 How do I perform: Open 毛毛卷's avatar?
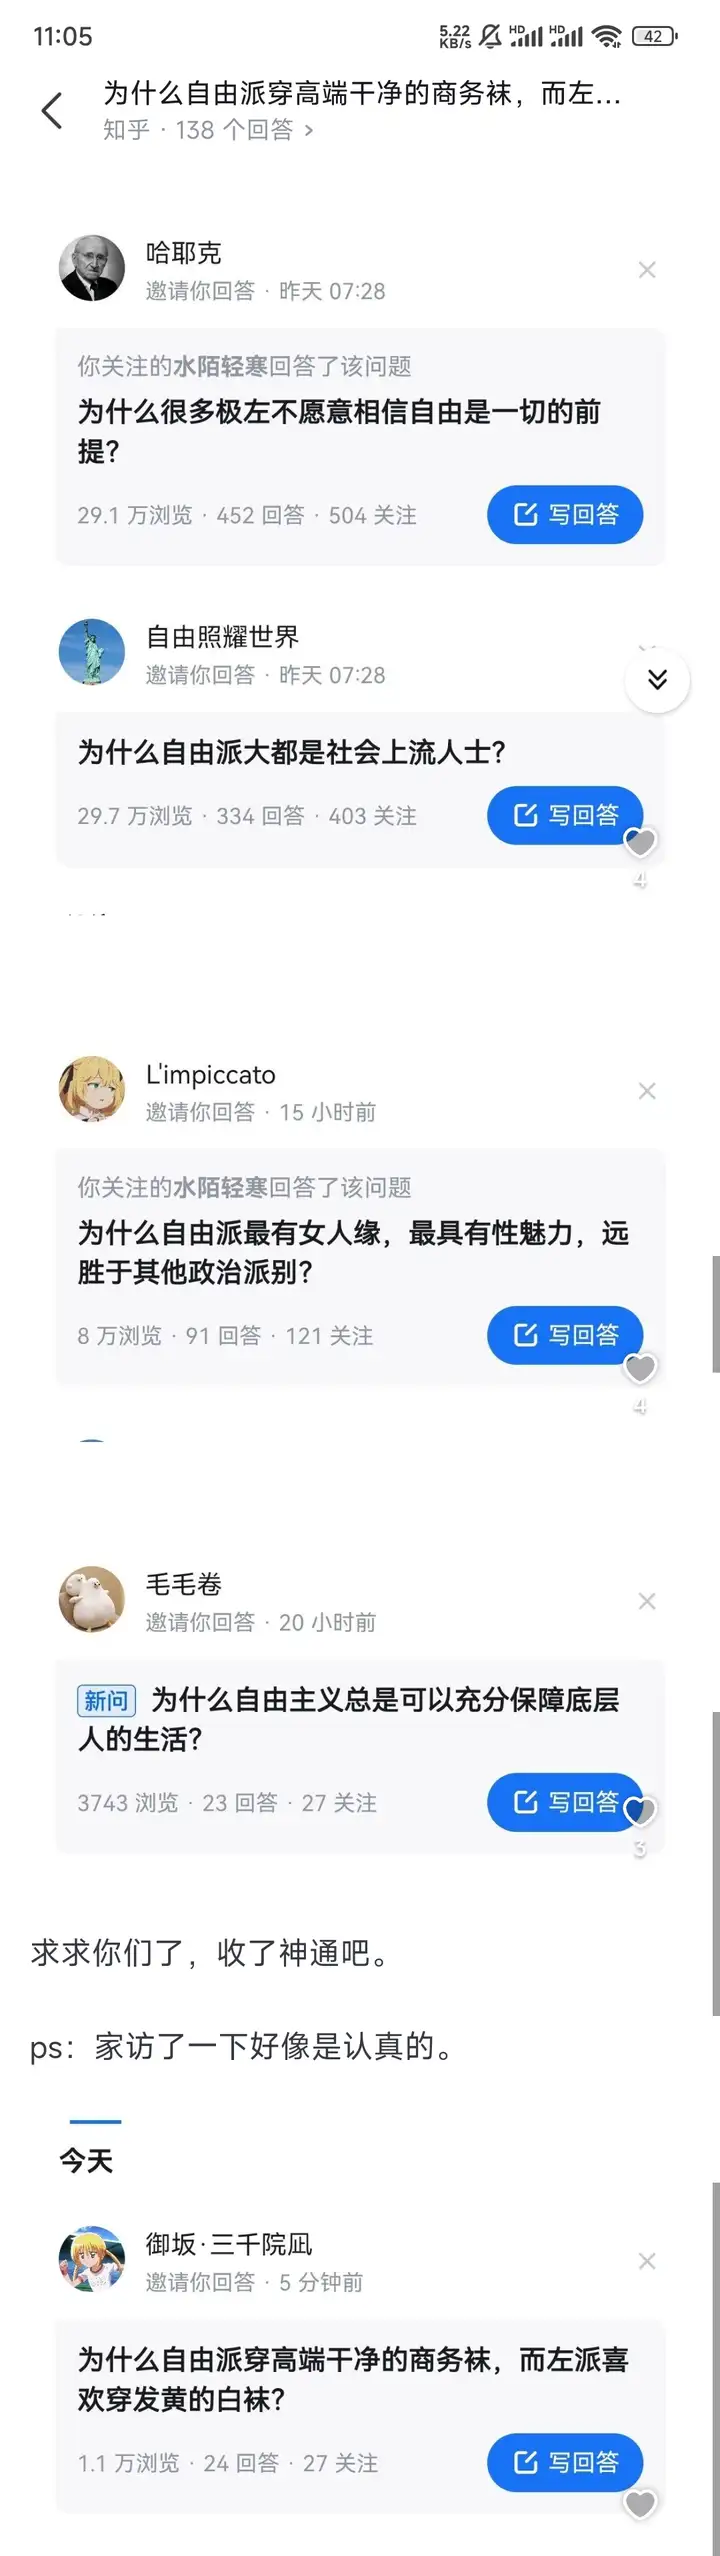pyautogui.click(x=92, y=1599)
